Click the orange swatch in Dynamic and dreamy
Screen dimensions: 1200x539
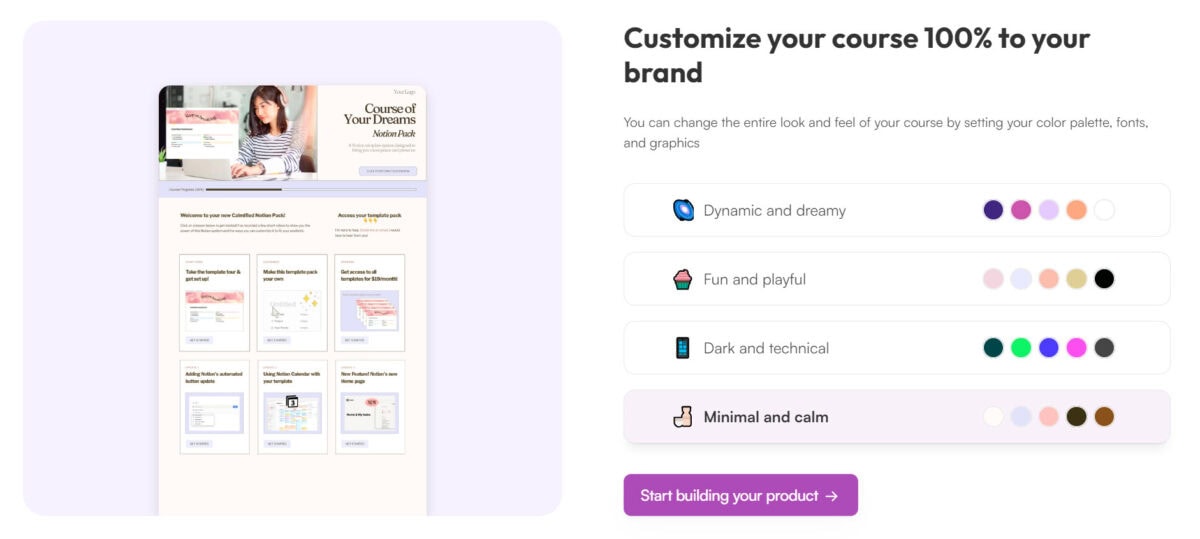(1076, 210)
